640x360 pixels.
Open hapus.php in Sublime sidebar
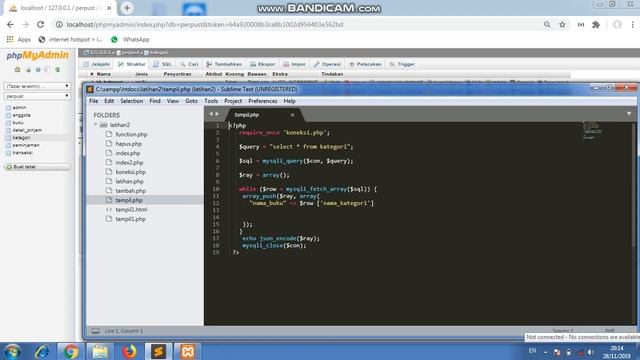129,144
